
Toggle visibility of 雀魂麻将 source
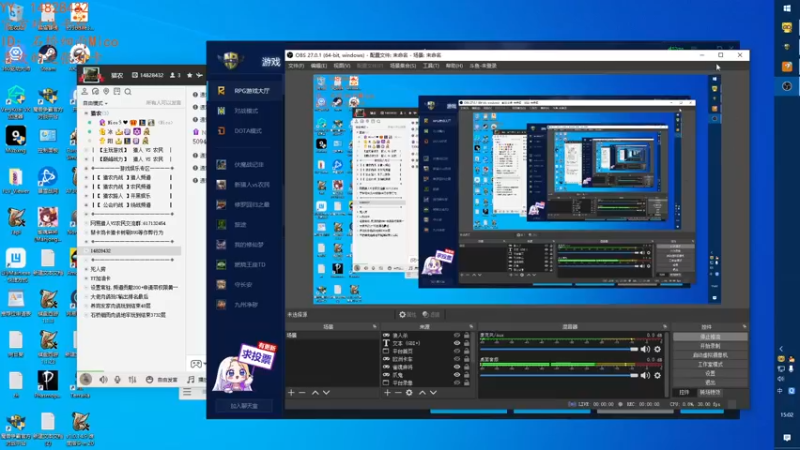457,367
